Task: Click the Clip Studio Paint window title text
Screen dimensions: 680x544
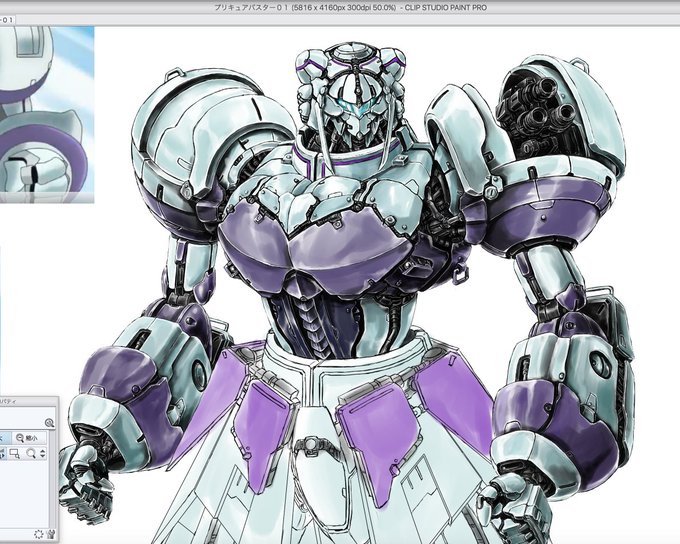Action: point(351,7)
